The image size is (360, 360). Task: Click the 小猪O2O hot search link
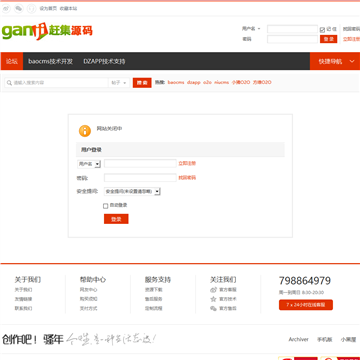coord(241,82)
